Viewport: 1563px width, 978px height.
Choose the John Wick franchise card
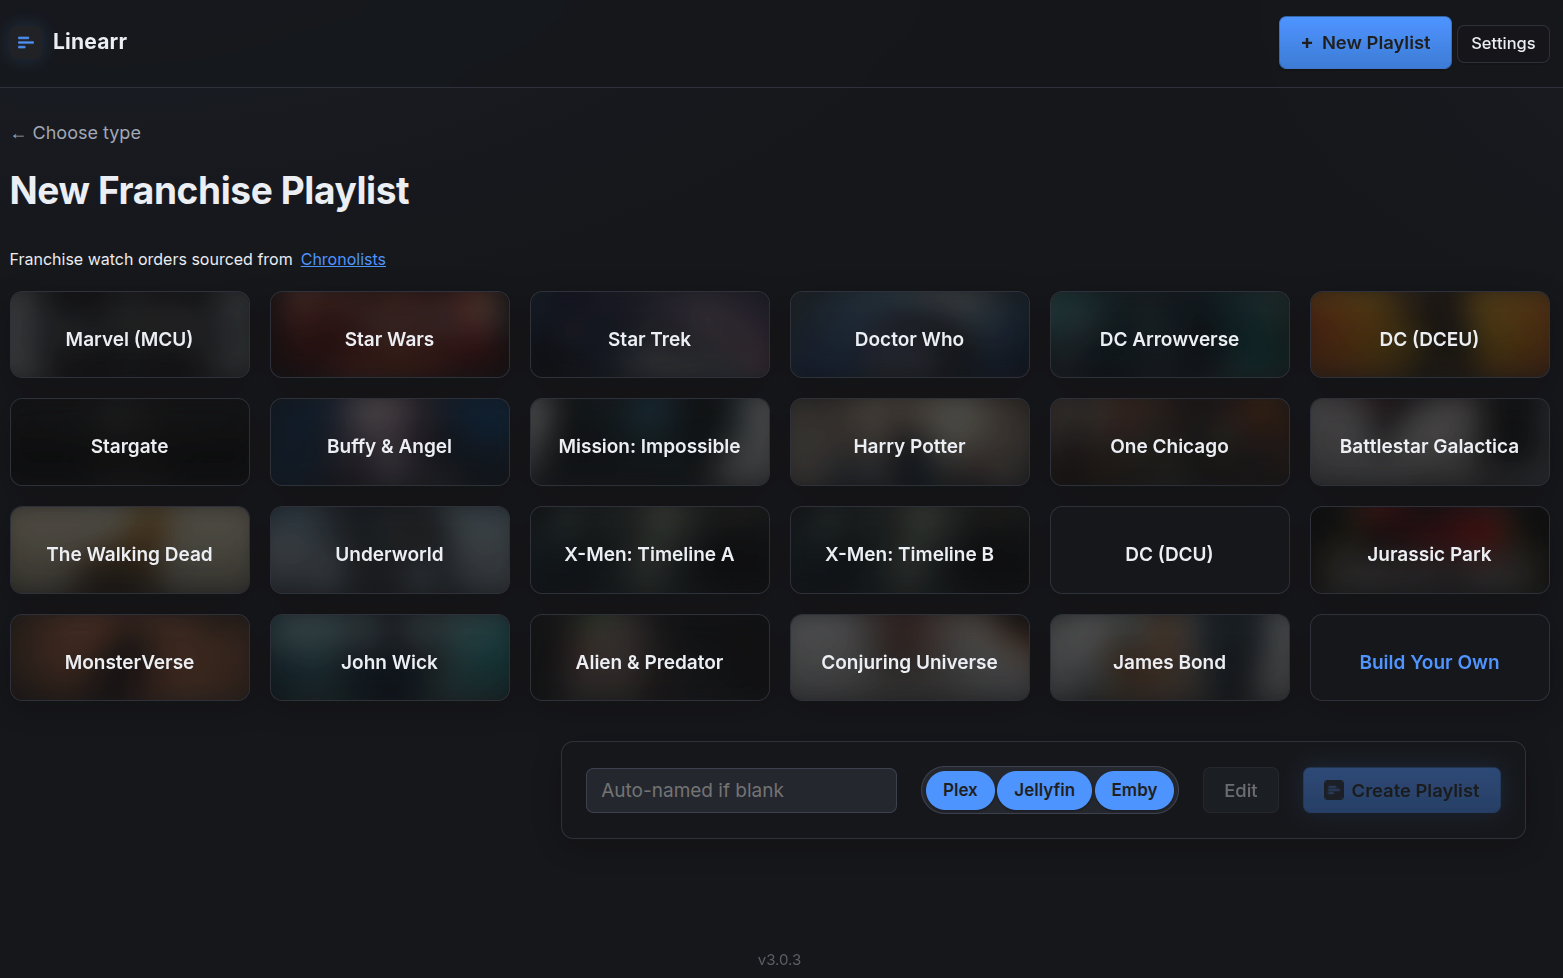point(390,658)
